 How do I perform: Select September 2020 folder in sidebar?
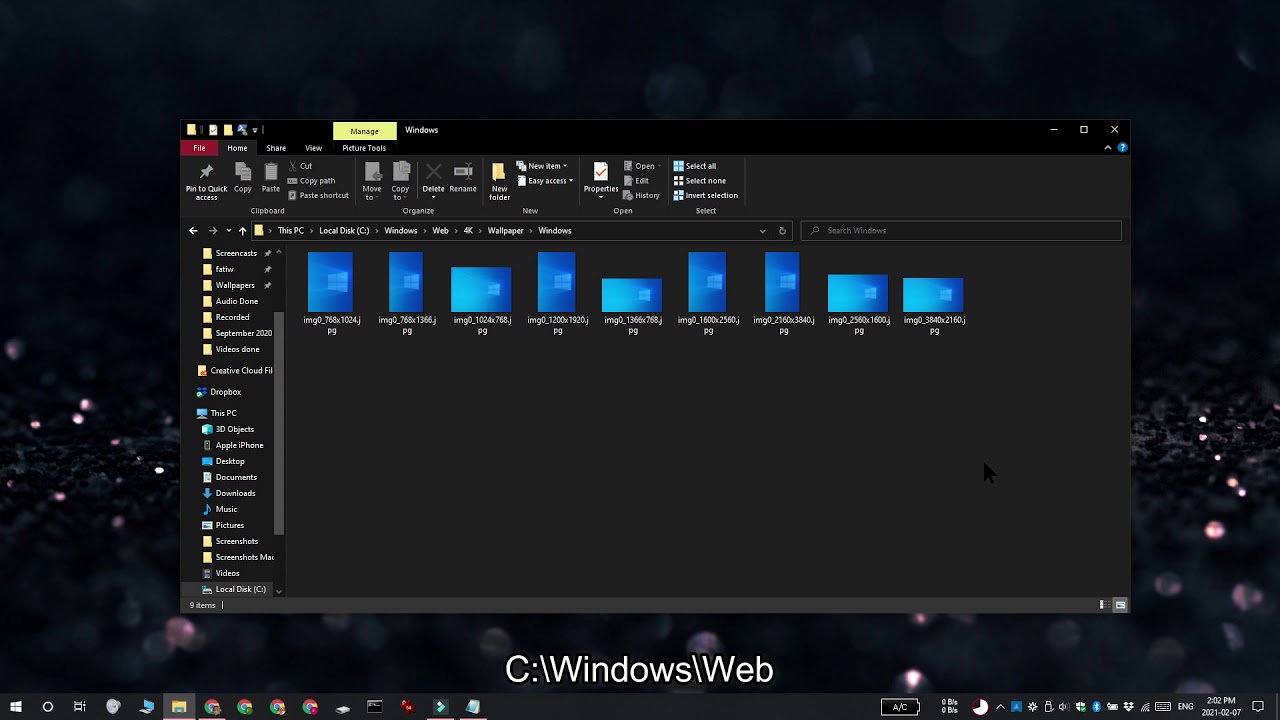(237, 333)
